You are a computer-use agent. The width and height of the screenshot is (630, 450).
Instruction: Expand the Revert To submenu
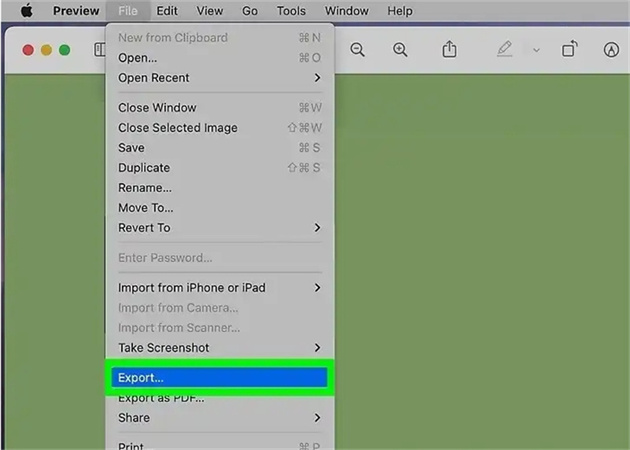pyautogui.click(x=219, y=228)
